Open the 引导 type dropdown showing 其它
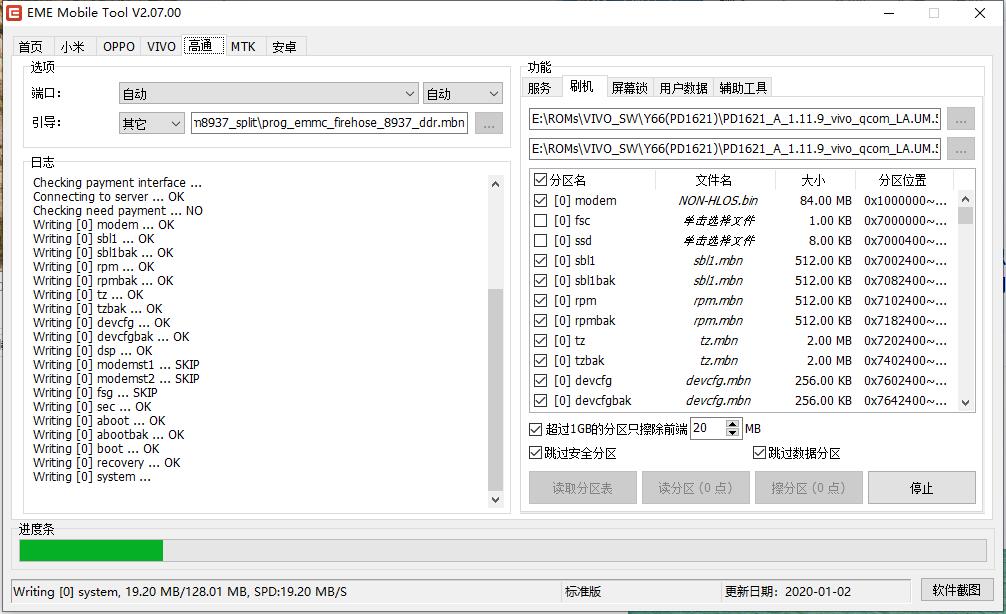The height and width of the screenshot is (614, 1006). point(151,123)
